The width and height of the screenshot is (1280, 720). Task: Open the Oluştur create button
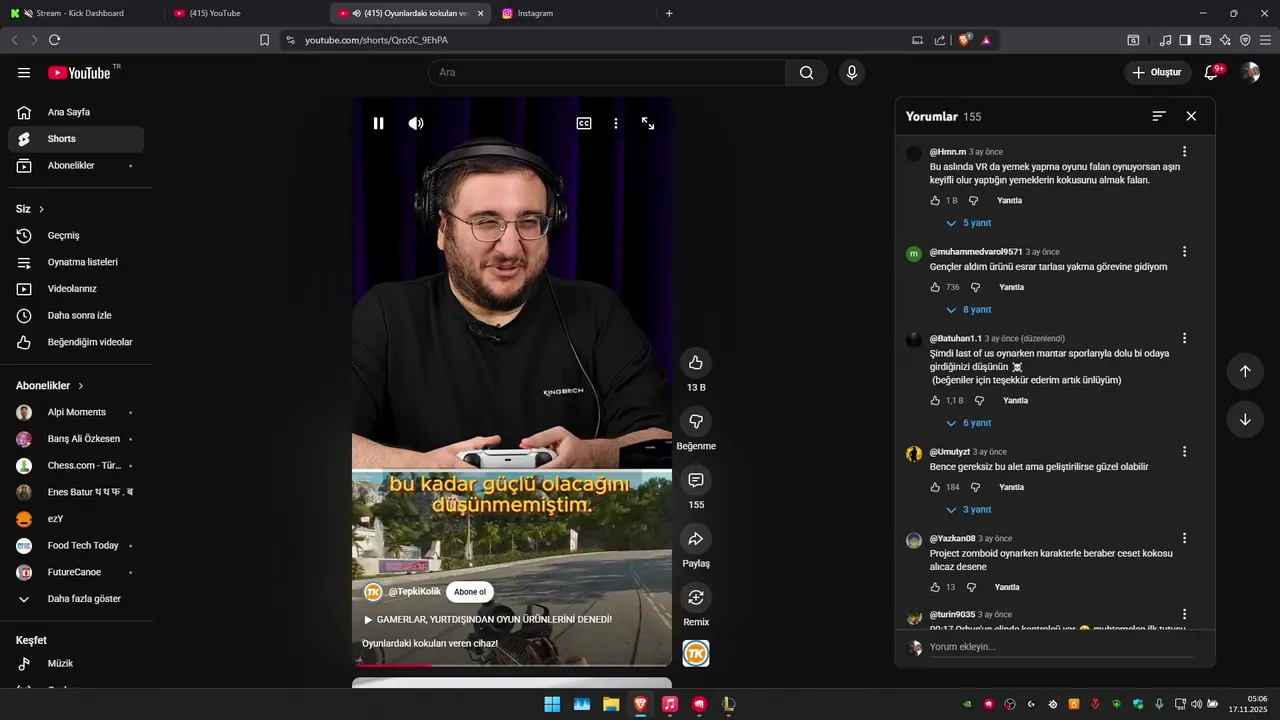1157,72
